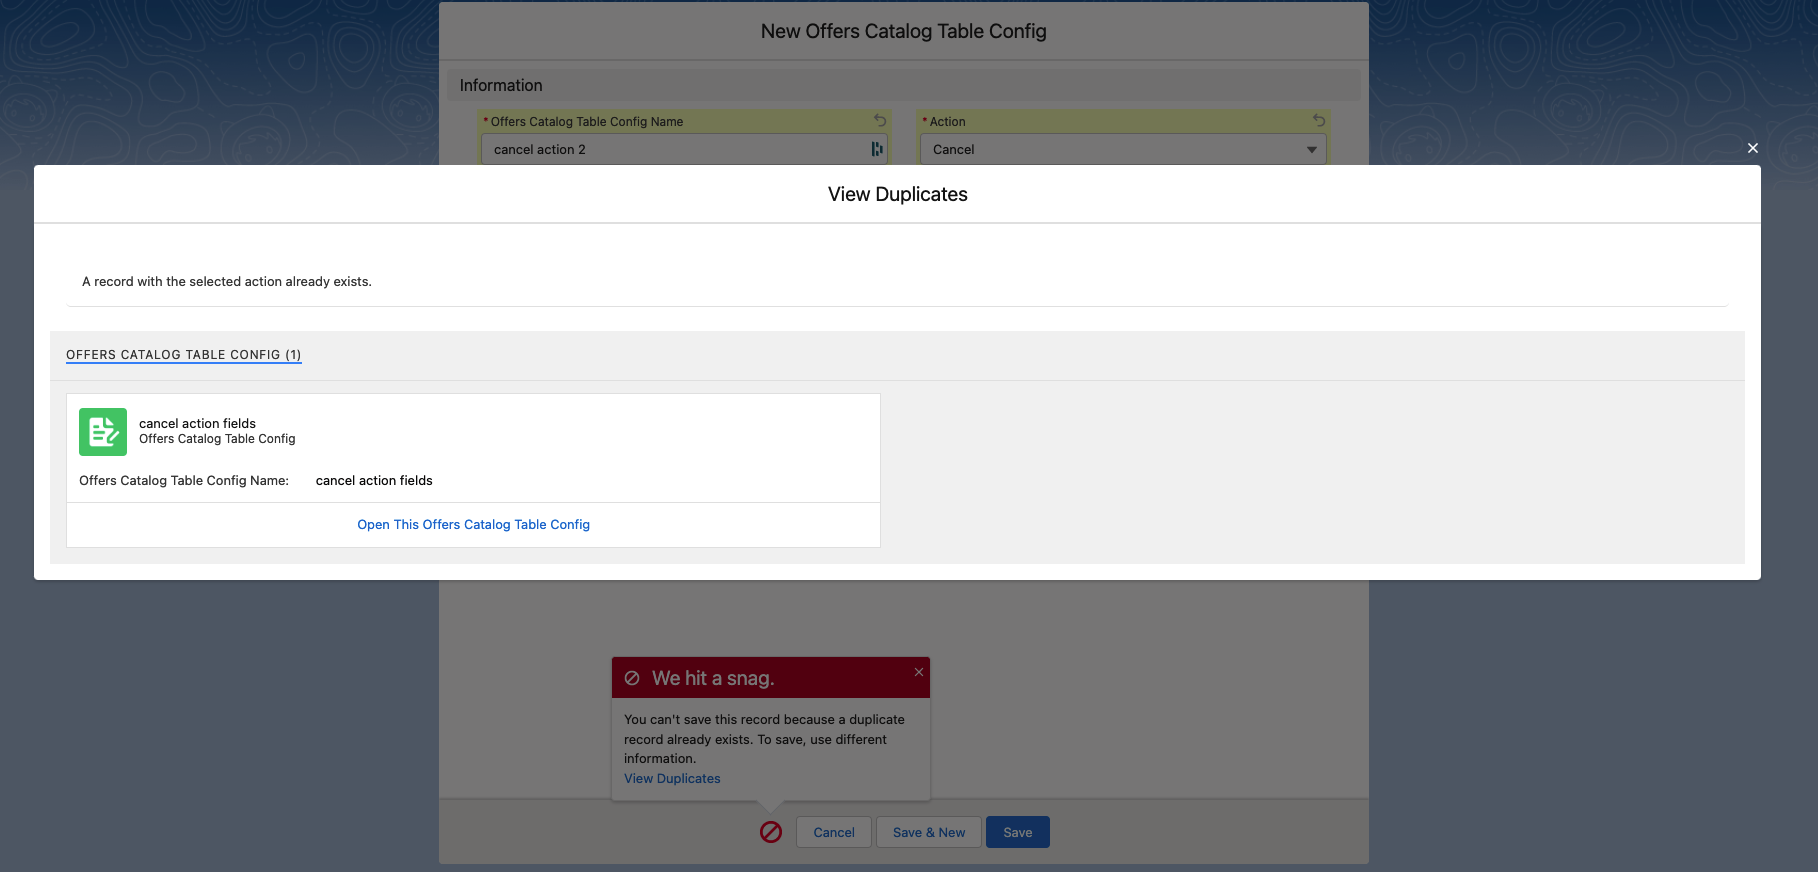Collapse the Information section header
This screenshot has height=872, width=1818.
coord(501,86)
